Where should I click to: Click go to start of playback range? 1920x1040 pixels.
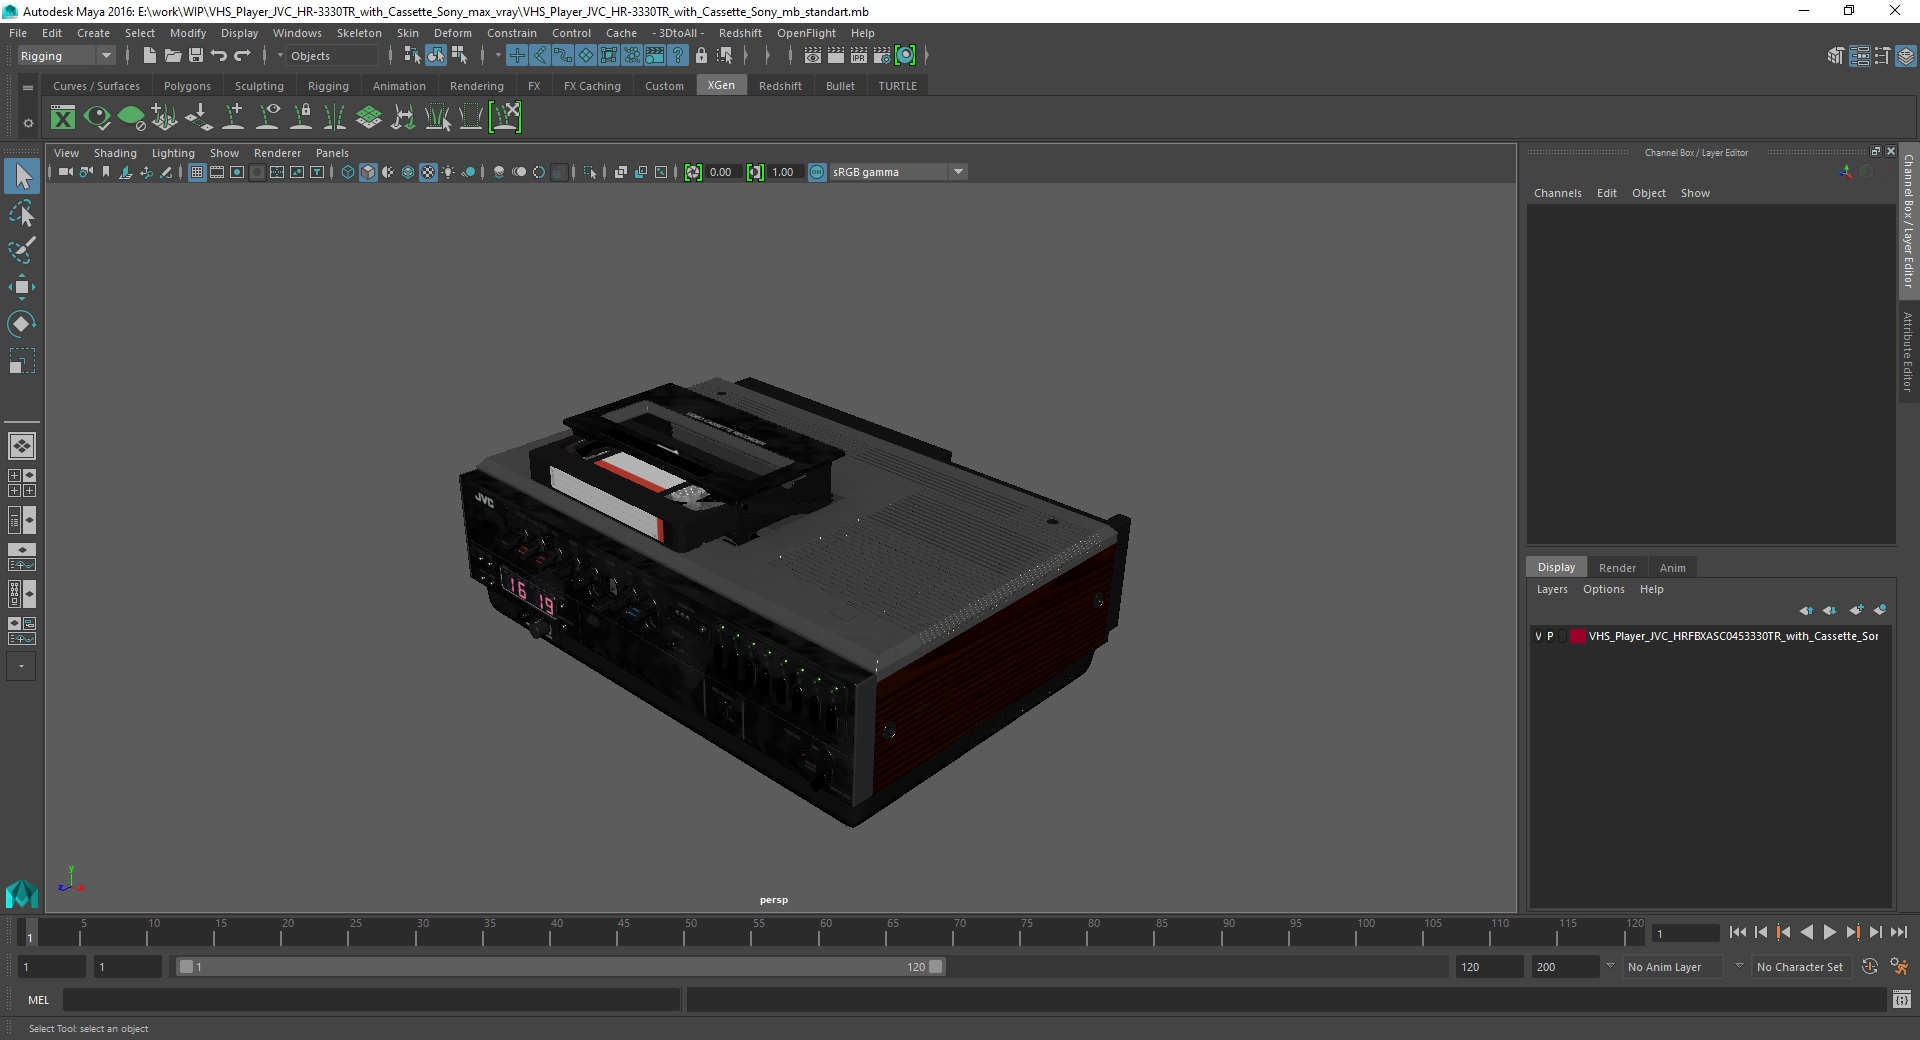pyautogui.click(x=1737, y=932)
